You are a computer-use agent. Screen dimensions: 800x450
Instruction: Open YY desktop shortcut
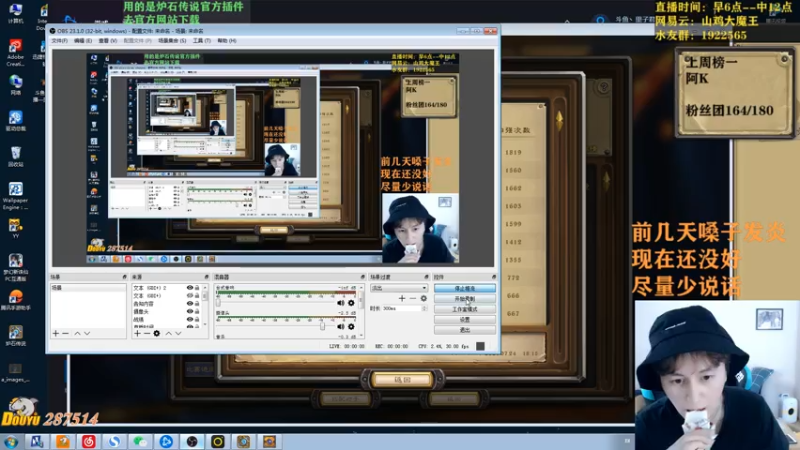[x=15, y=229]
